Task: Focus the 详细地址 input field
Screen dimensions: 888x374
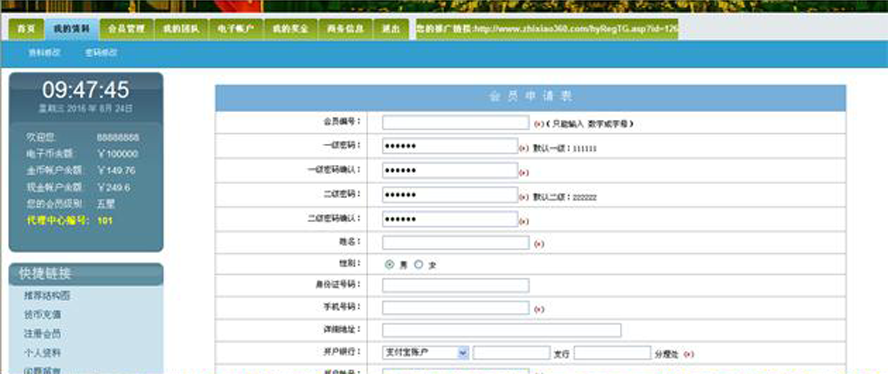Action: [502, 330]
